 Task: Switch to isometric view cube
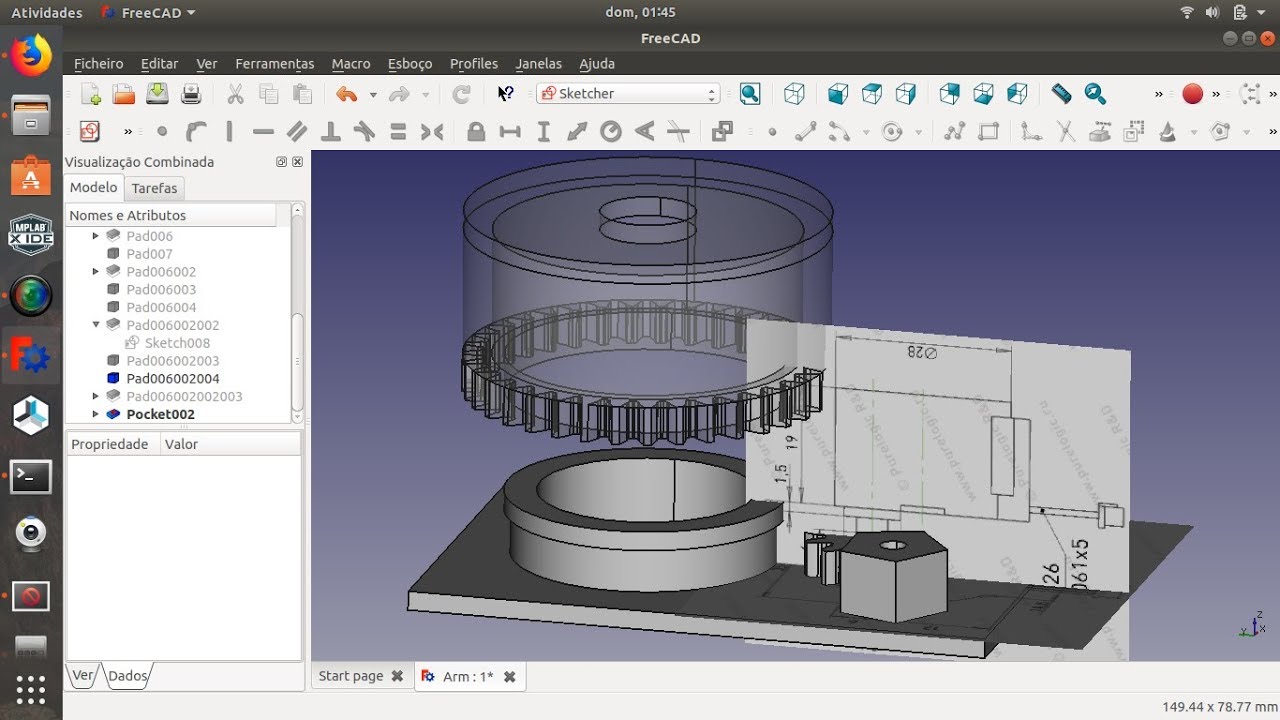point(794,94)
